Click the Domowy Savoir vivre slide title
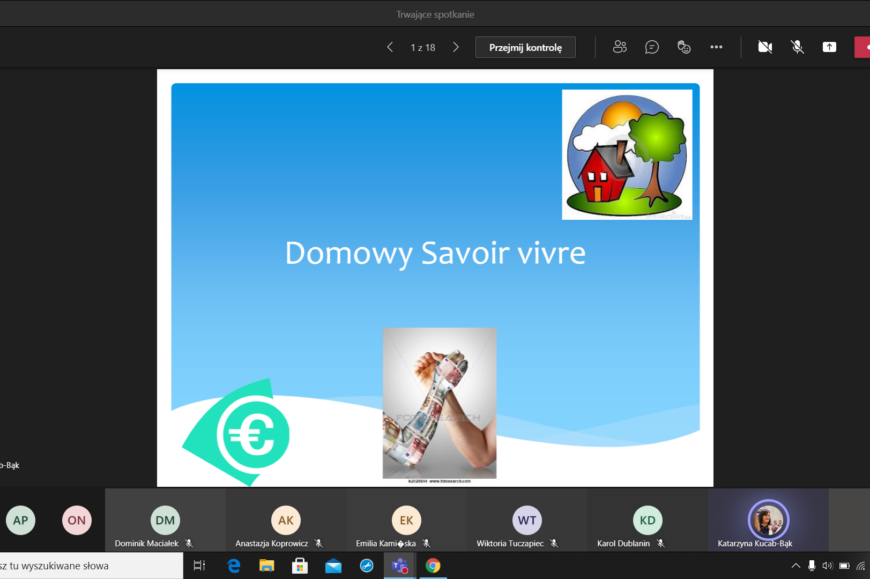The image size is (870, 579). pyautogui.click(x=435, y=253)
